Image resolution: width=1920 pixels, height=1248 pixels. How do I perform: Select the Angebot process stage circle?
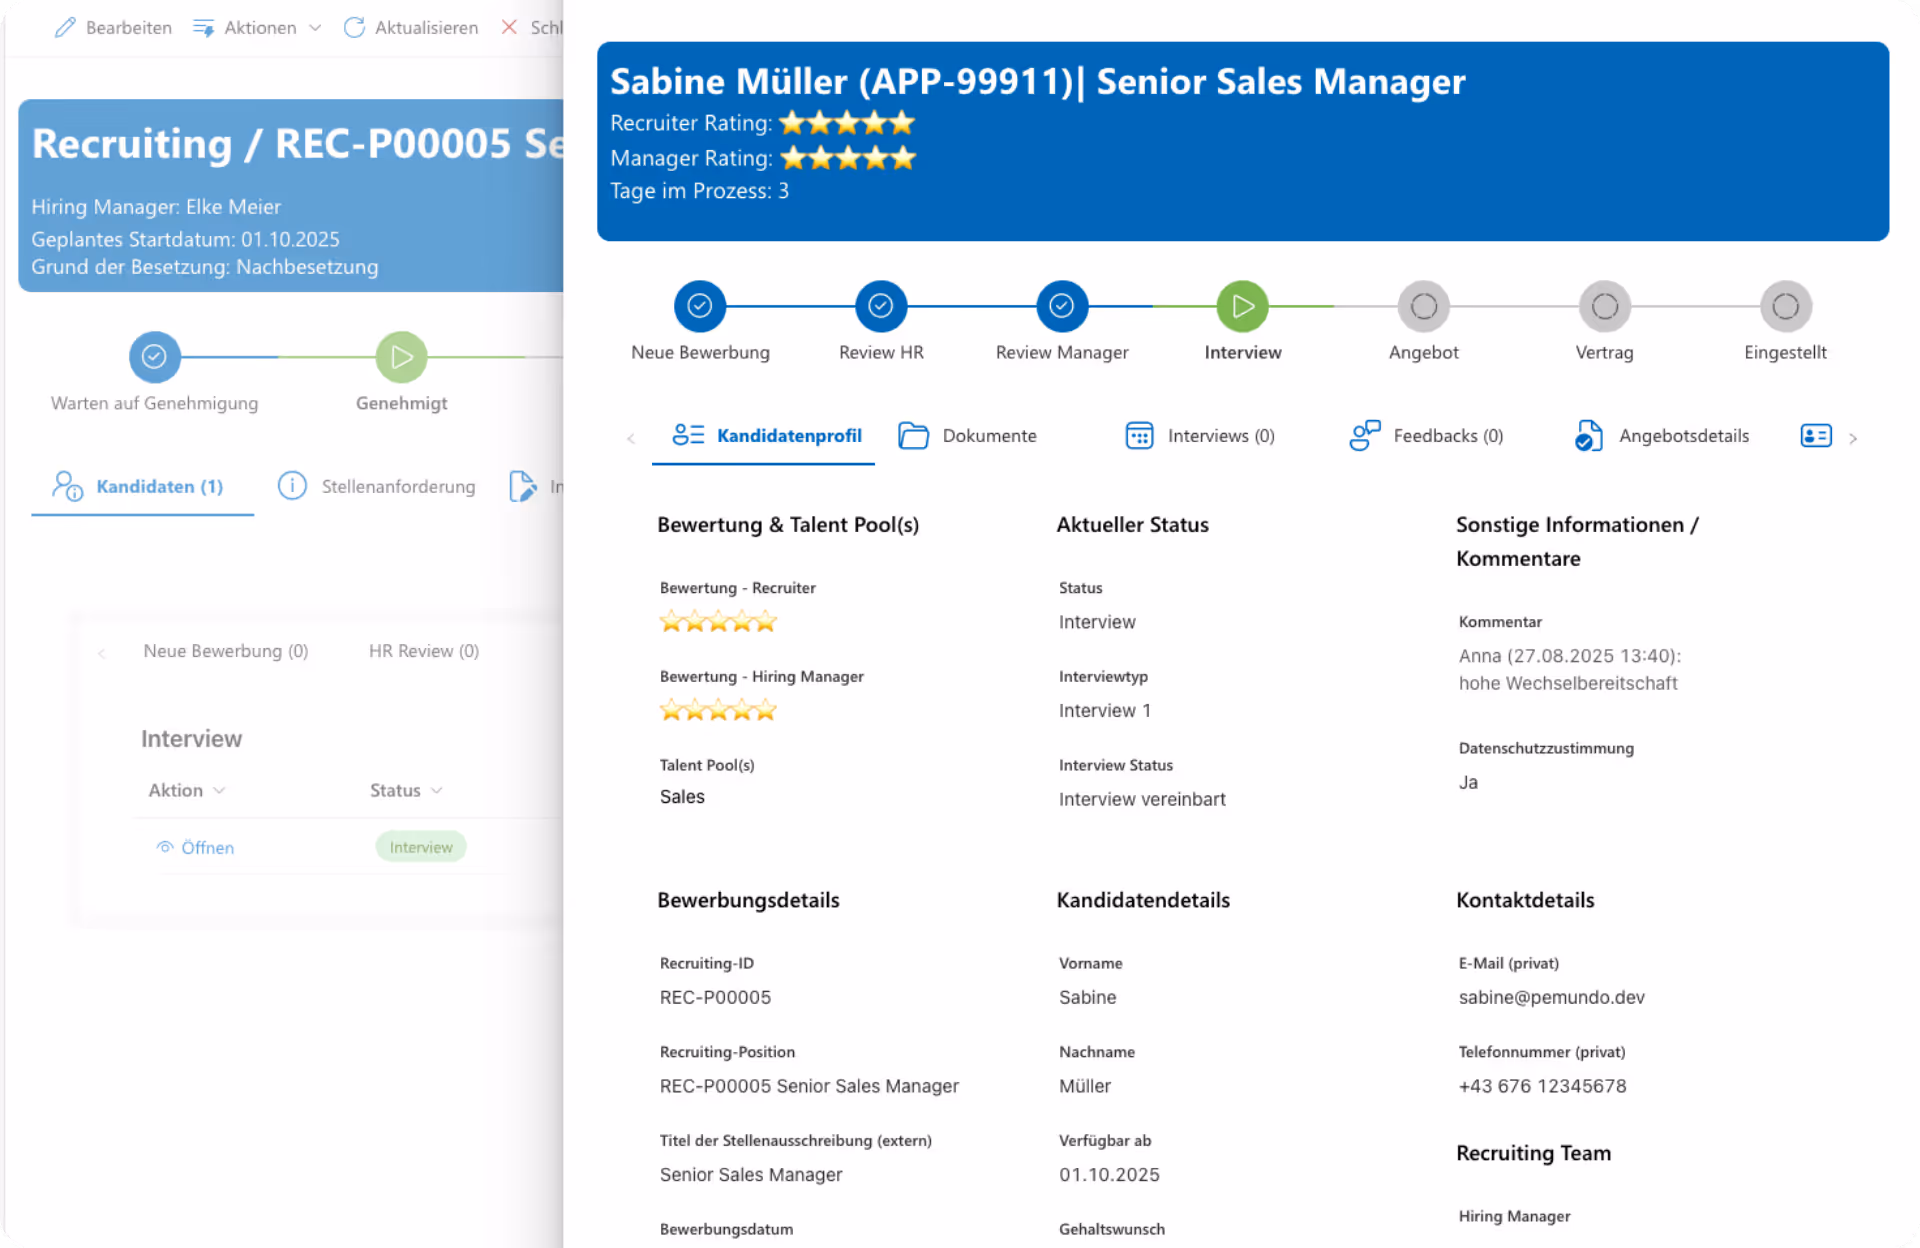[1423, 306]
